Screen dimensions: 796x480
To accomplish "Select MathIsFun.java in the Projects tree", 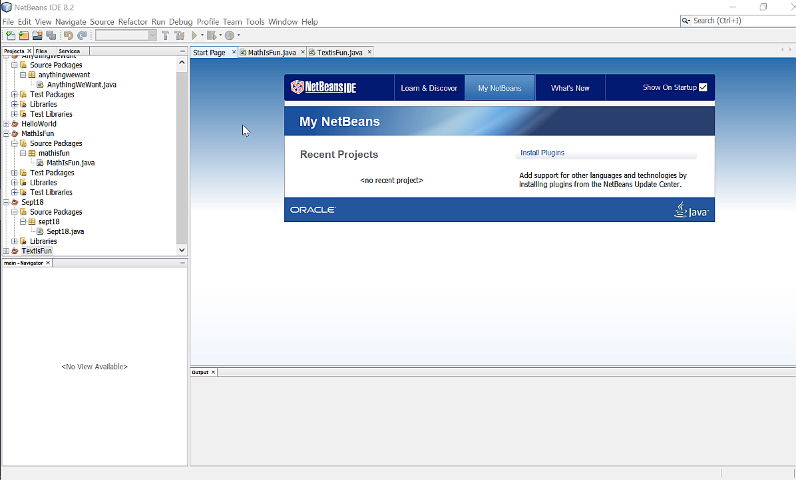I will pyautogui.click(x=70, y=163).
